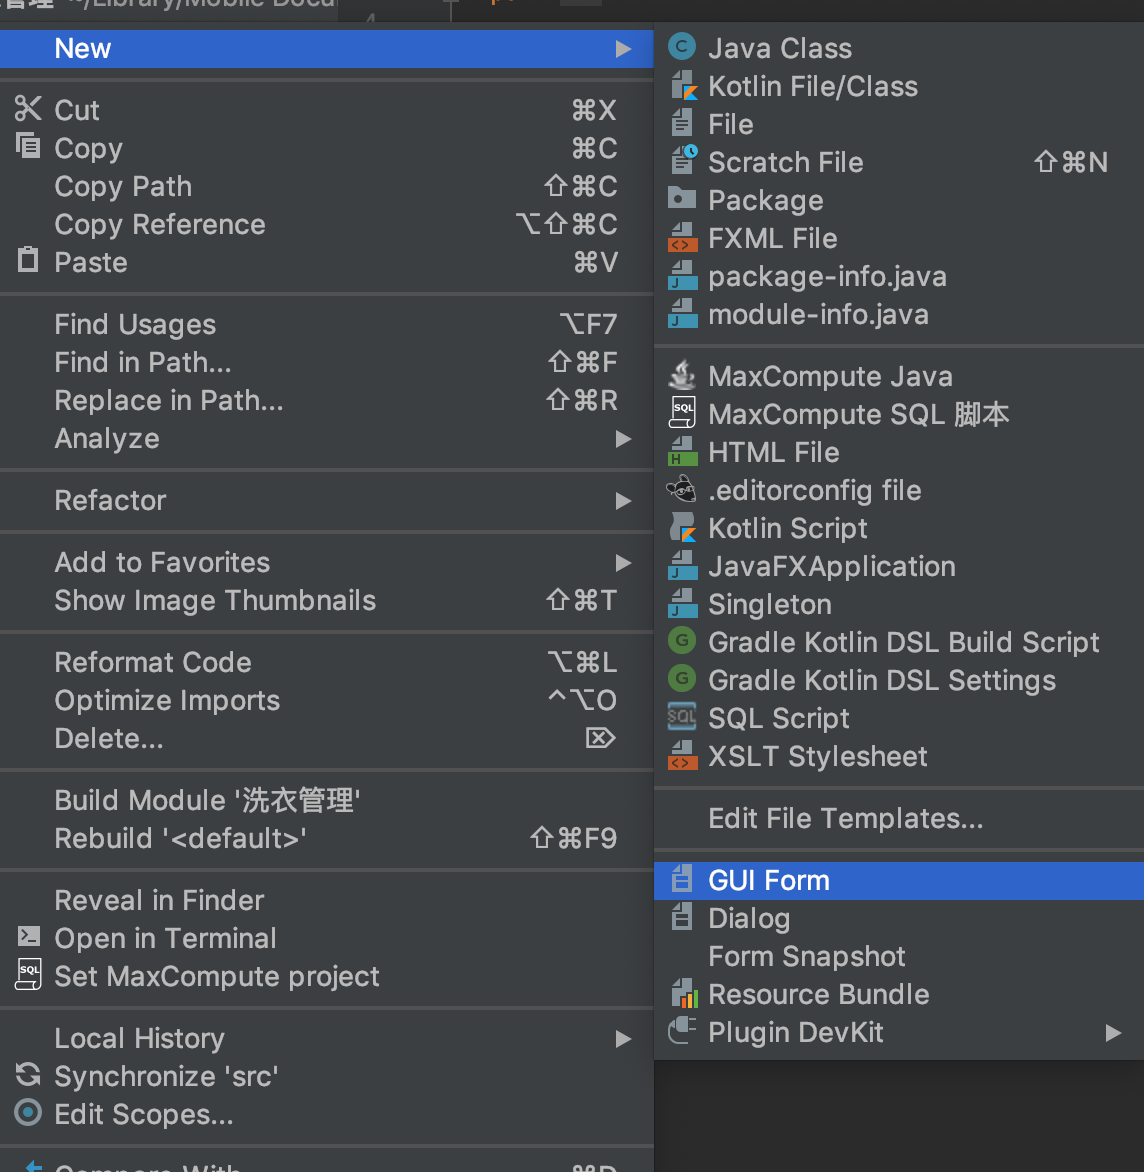The image size is (1144, 1172).
Task: Click the FXML File icon
Action: click(682, 238)
